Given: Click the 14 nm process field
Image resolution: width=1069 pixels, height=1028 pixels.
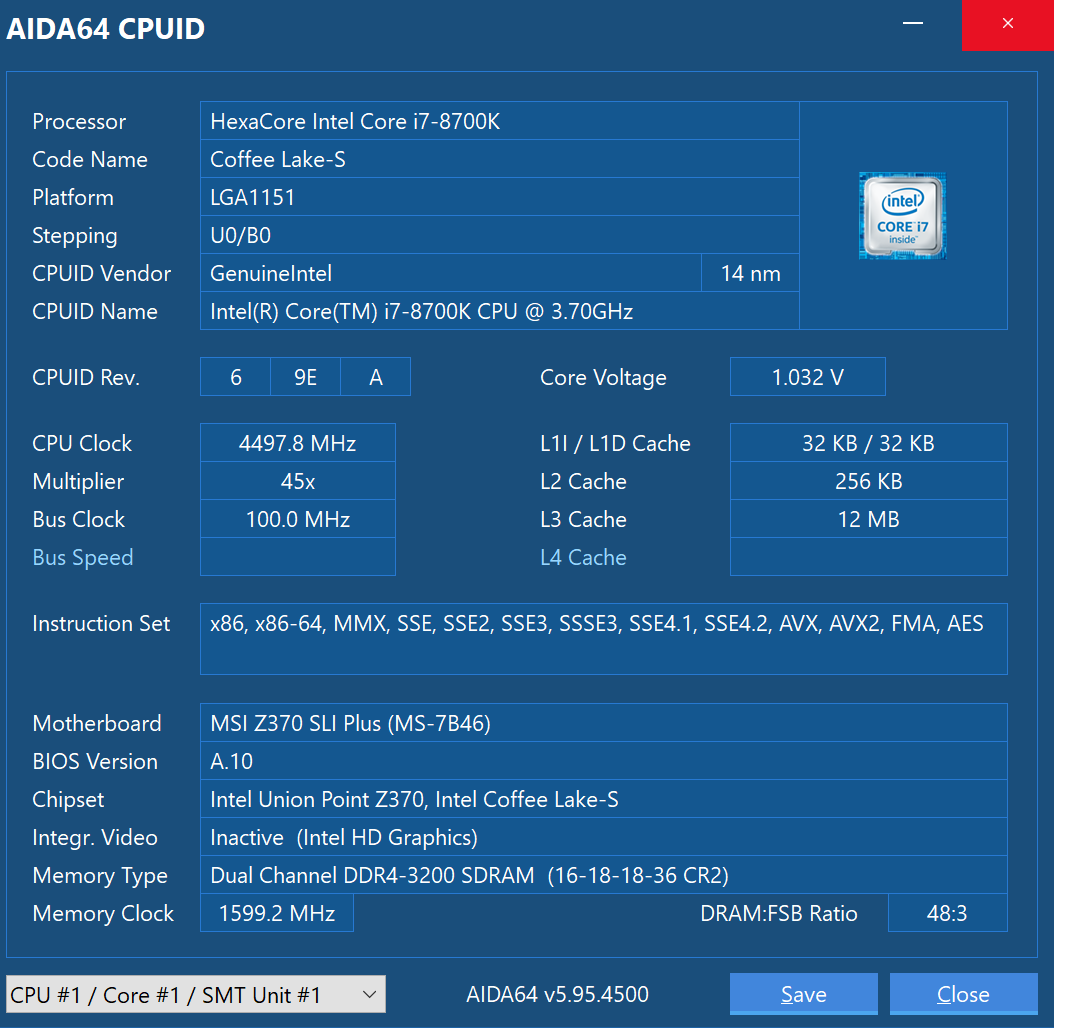Looking at the screenshot, I should point(751,273).
